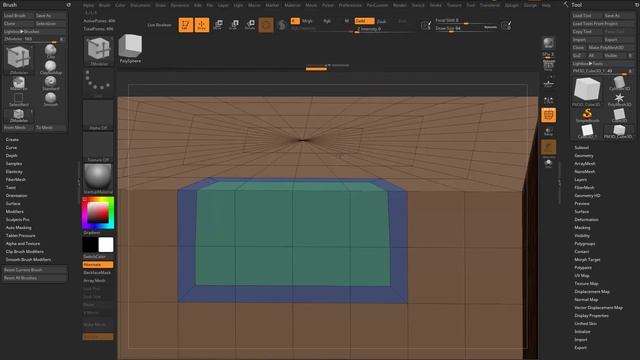Screen dimensions: 640x360
Task: Open the Document menu
Action: (x=140, y=5)
